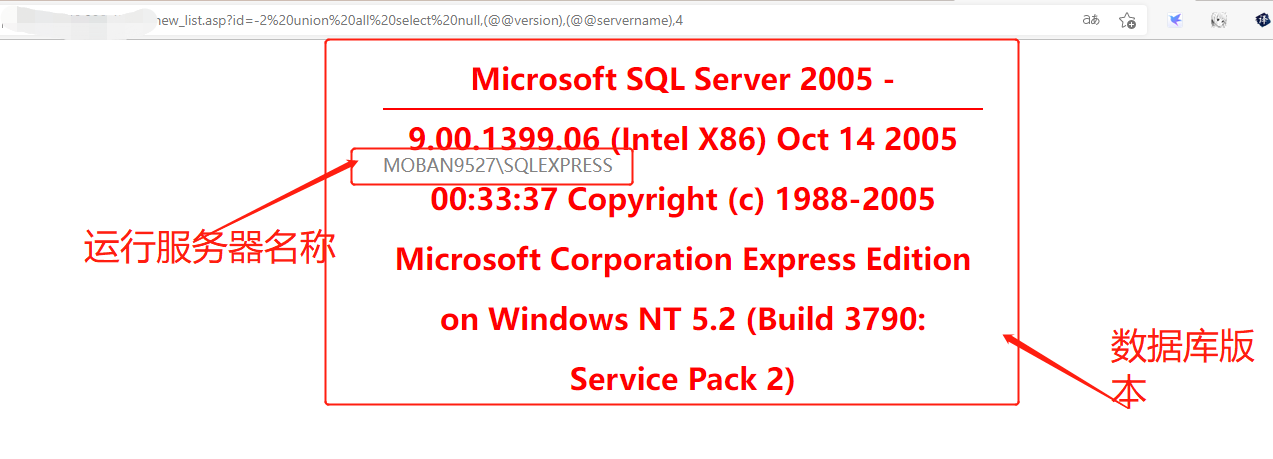
Task: Click the '00:33:37 Copyright (c) 1988-2005' text
Action: [x=683, y=199]
